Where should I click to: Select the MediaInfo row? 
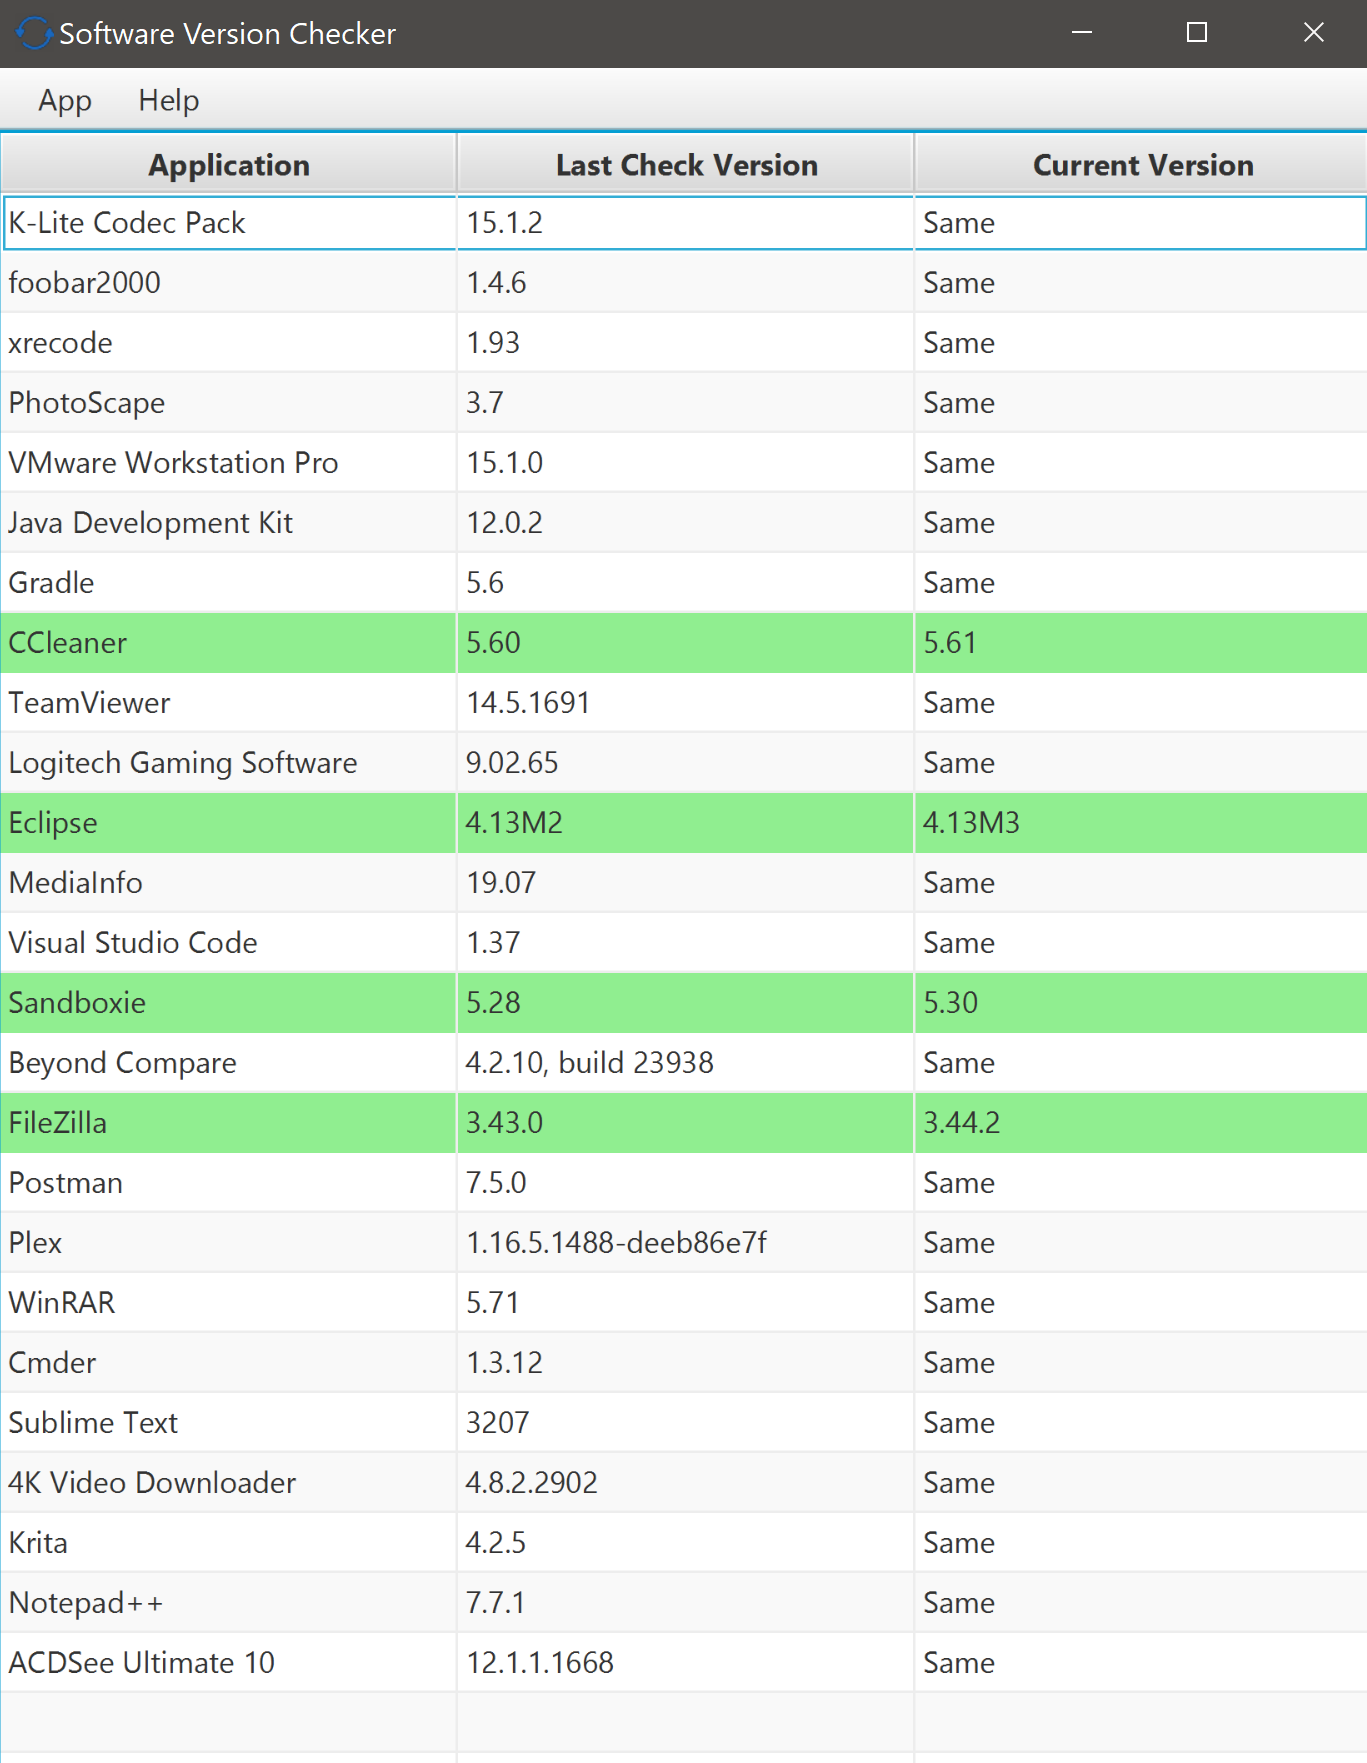click(684, 883)
